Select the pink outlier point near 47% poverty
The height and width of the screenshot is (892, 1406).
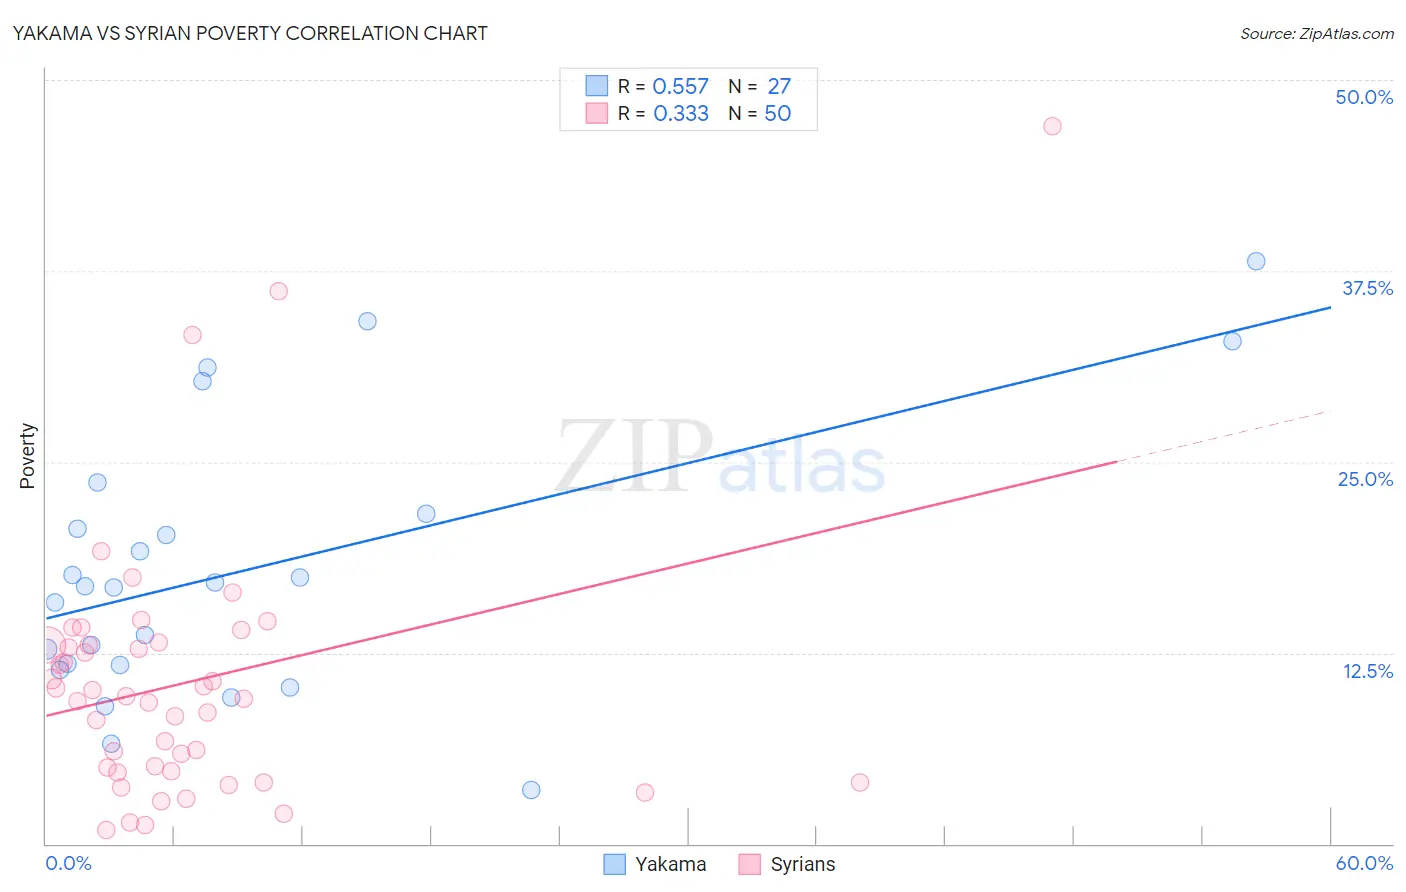[1052, 126]
